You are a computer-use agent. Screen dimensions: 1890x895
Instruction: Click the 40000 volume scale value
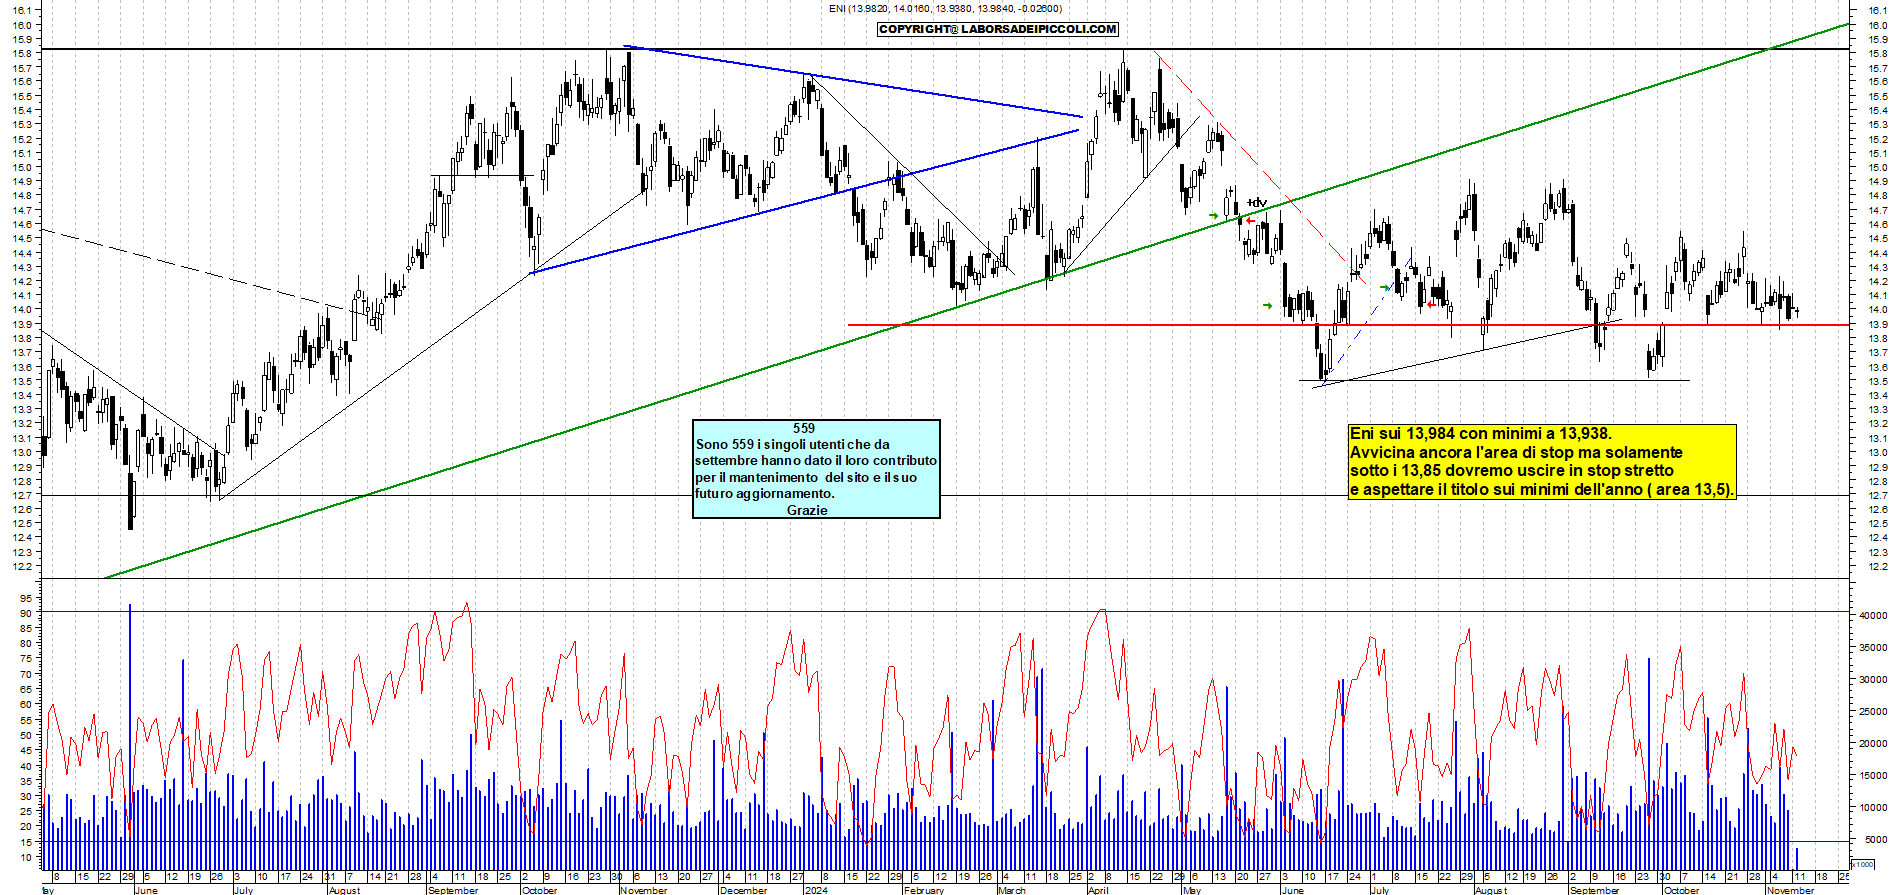(x=1873, y=616)
